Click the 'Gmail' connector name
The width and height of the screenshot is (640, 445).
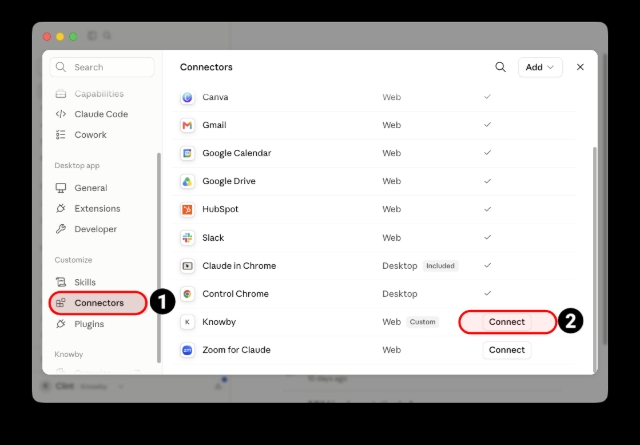pos(214,125)
